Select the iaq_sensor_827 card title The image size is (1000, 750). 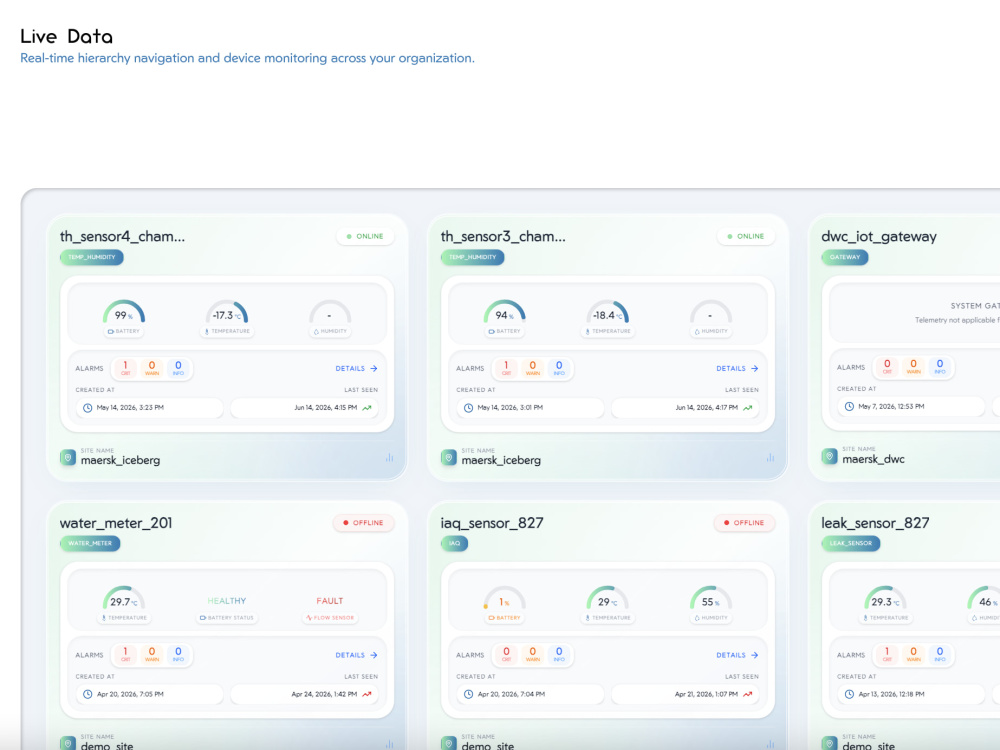coord(492,523)
